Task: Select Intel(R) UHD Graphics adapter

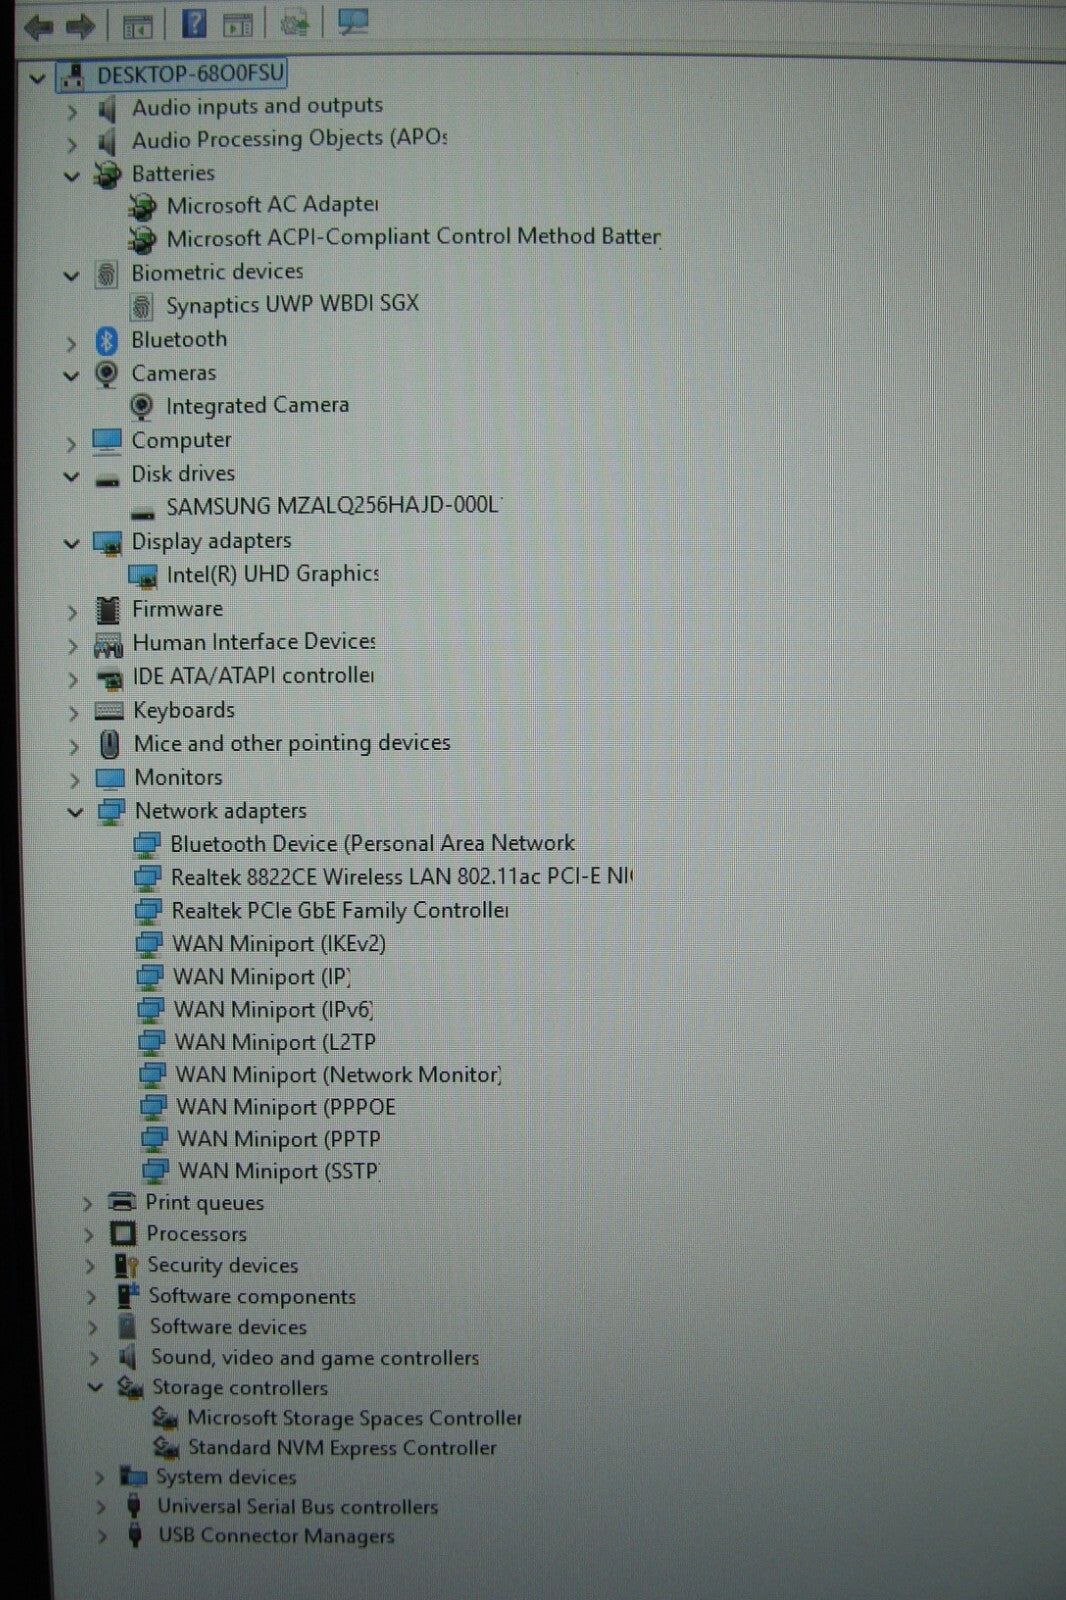Action: point(272,574)
